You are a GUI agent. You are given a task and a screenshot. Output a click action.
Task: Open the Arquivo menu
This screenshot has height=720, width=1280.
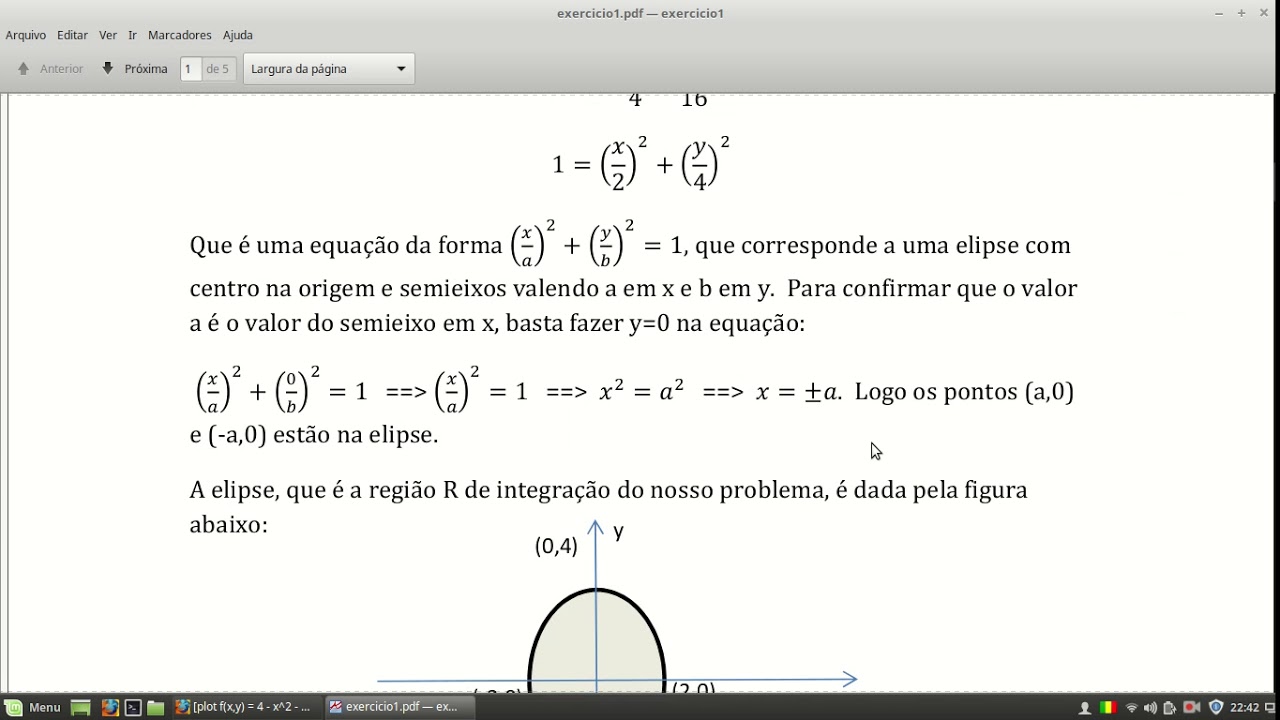click(x=26, y=35)
